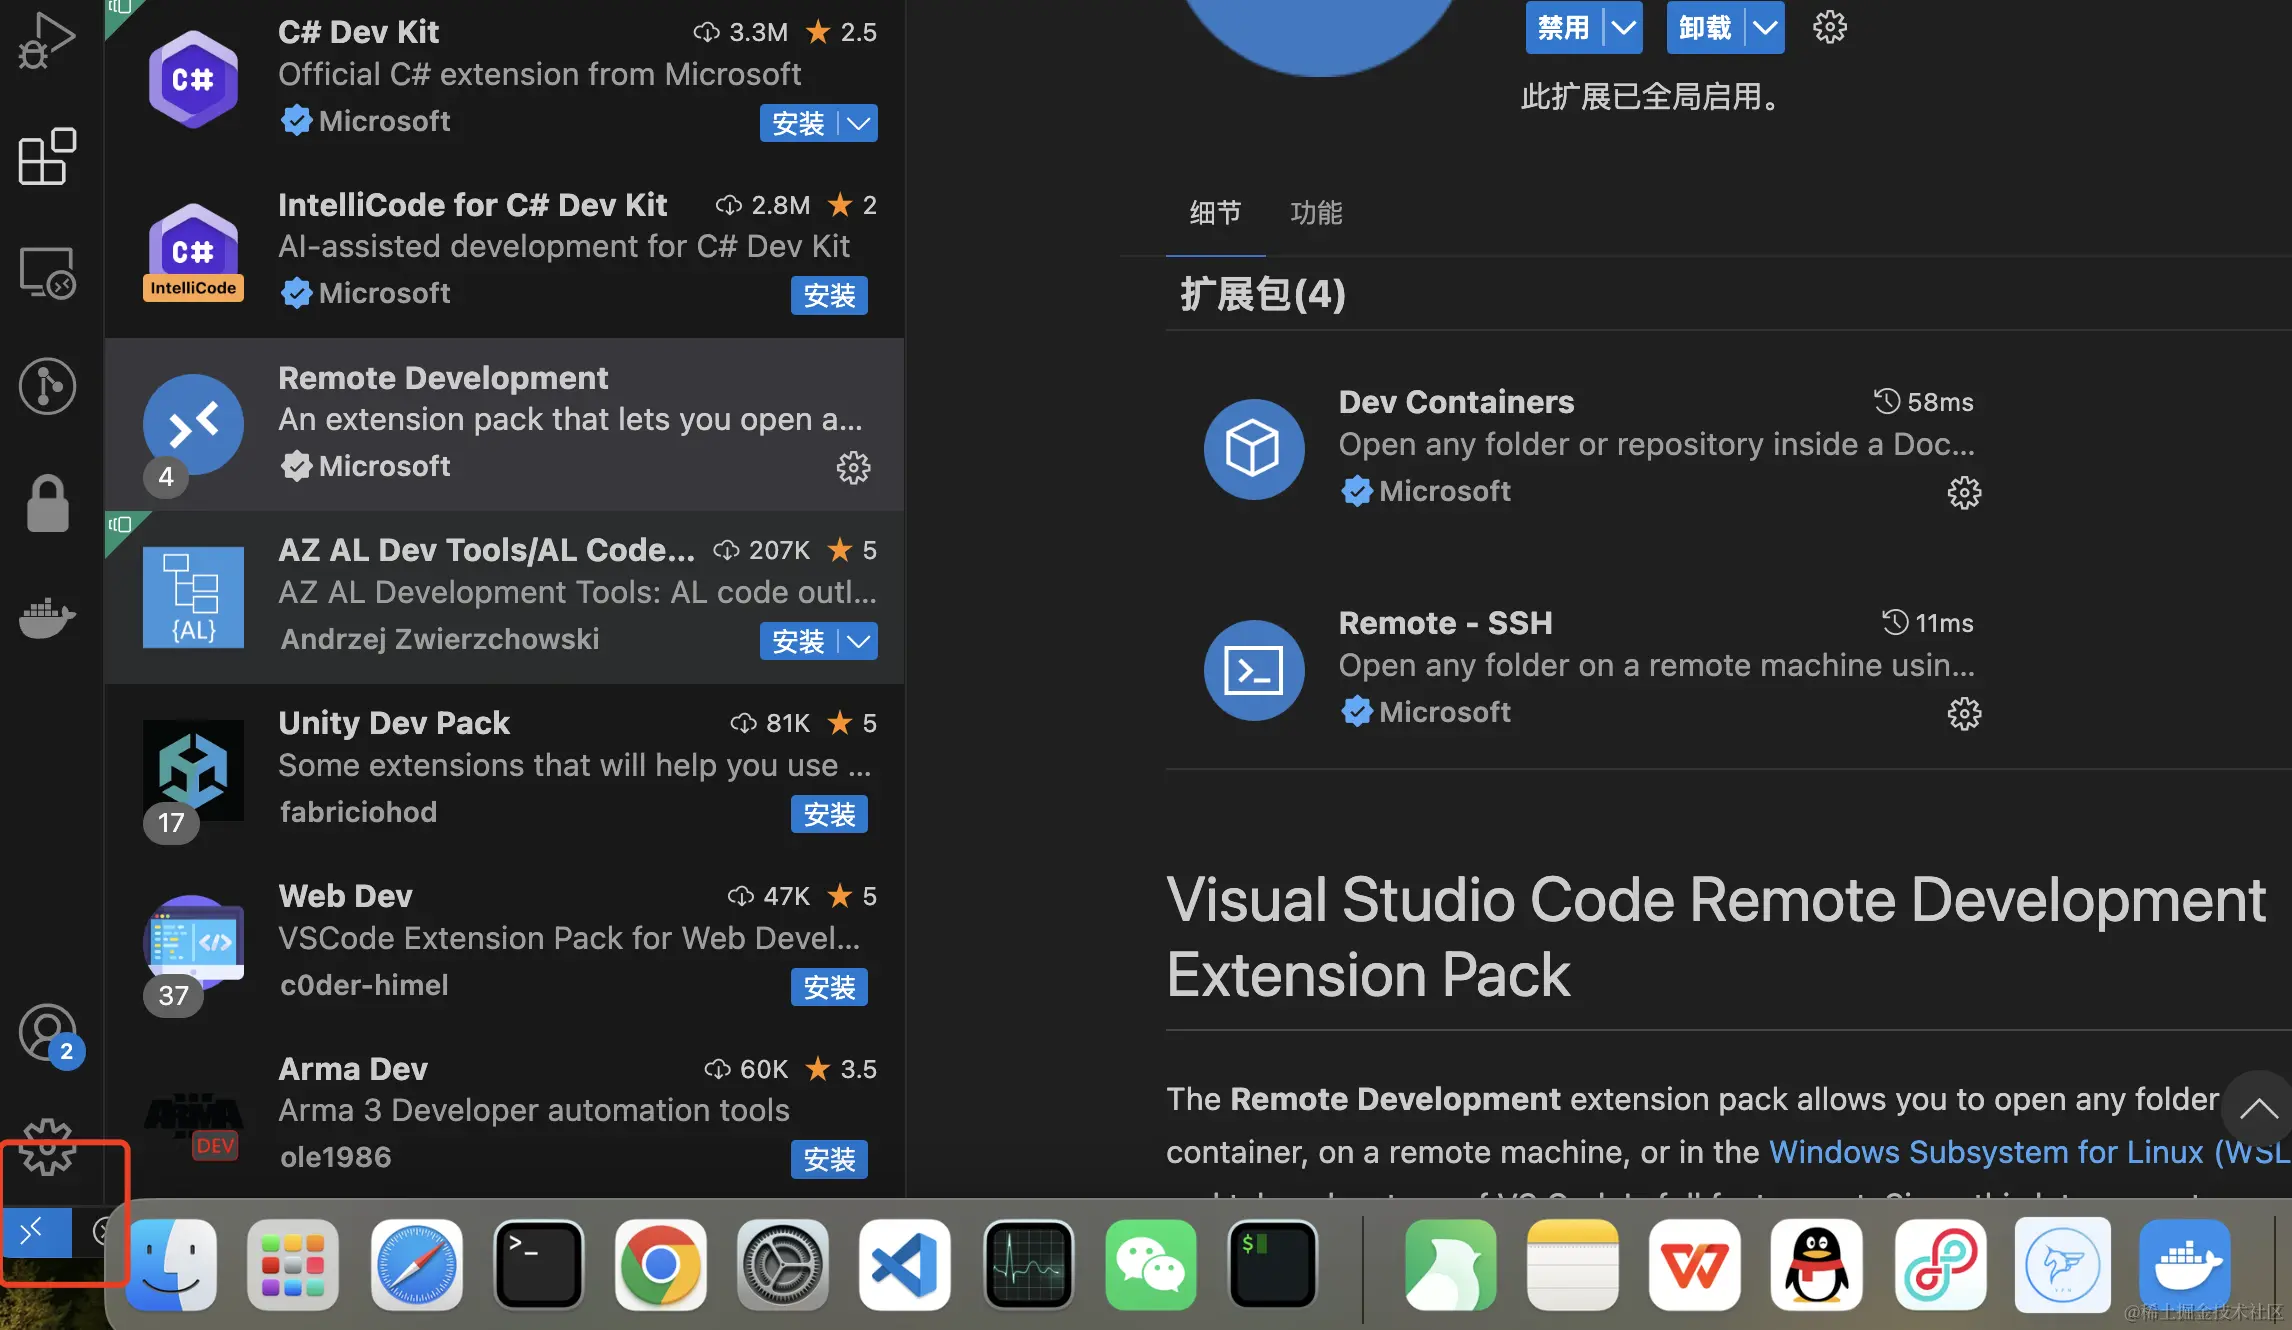Image resolution: width=2292 pixels, height=1330 pixels.
Task: Click the scroll-to-top arrow button
Action: tap(2258, 1108)
